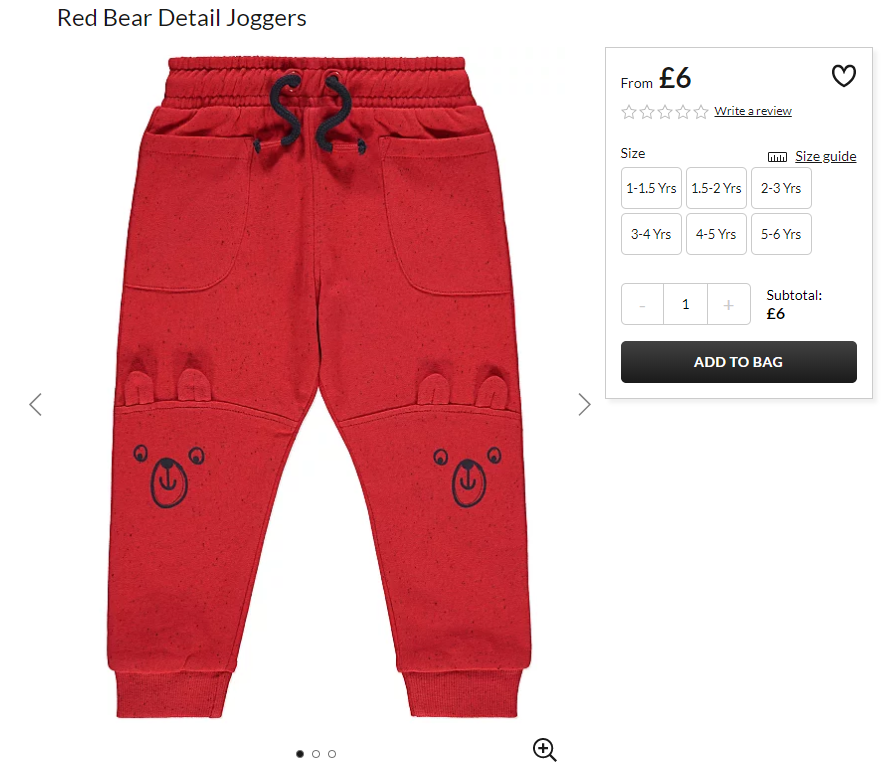This screenshot has width=885, height=769.
Task: Pick the 5-6 Yrs size option
Action: tap(781, 234)
